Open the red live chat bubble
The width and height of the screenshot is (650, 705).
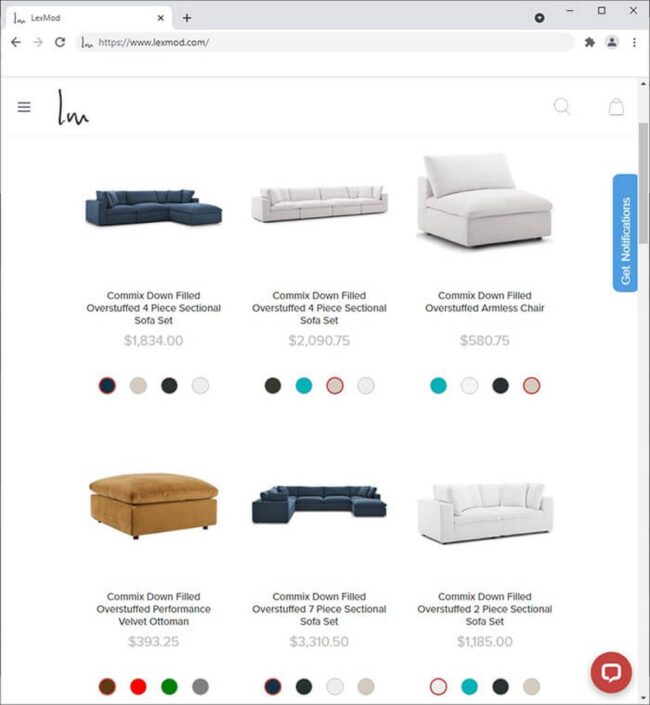[x=611, y=672]
